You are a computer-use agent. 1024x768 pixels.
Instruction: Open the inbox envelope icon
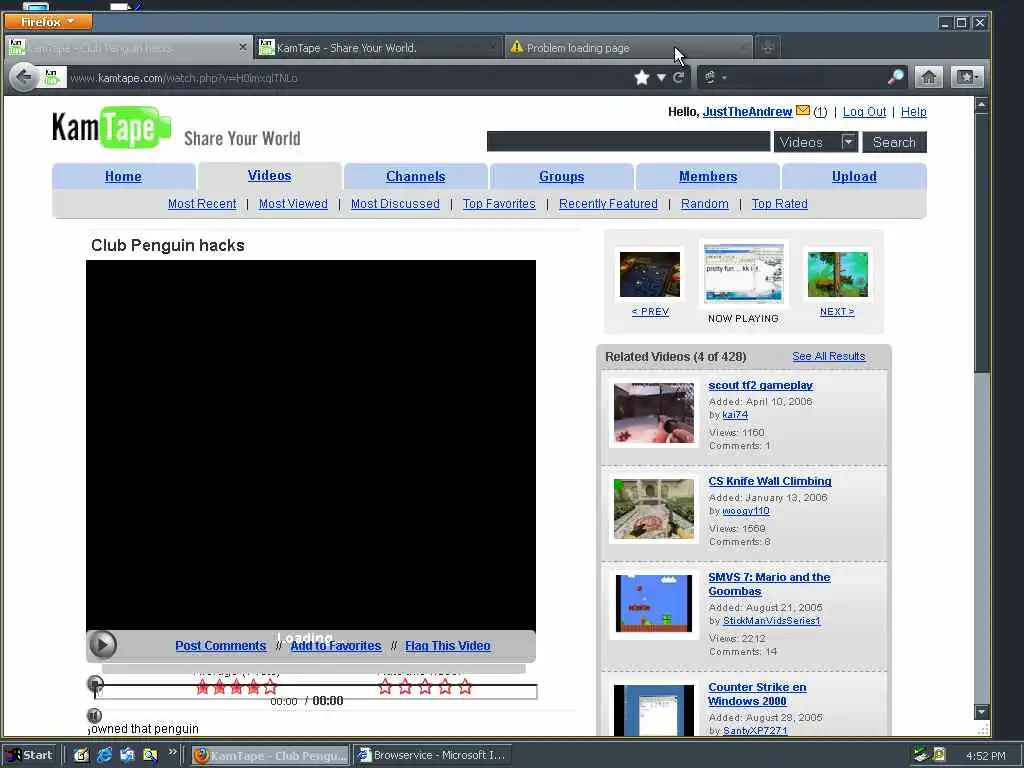[x=803, y=111]
